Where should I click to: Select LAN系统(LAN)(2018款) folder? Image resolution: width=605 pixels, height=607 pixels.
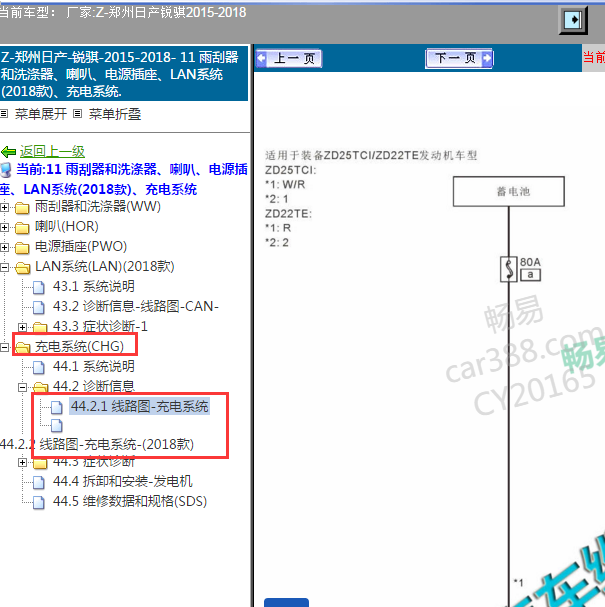[x=105, y=266]
